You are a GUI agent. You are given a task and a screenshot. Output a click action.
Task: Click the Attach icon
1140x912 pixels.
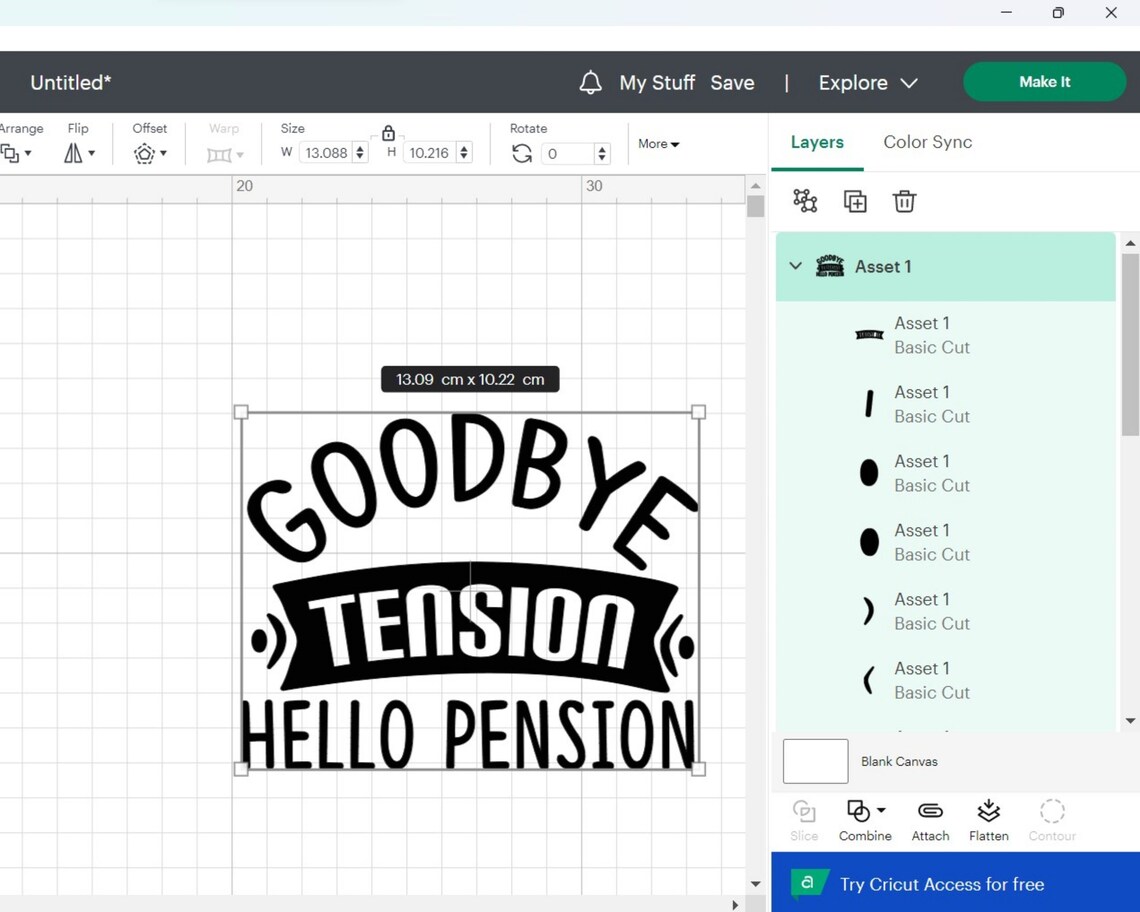tap(930, 818)
